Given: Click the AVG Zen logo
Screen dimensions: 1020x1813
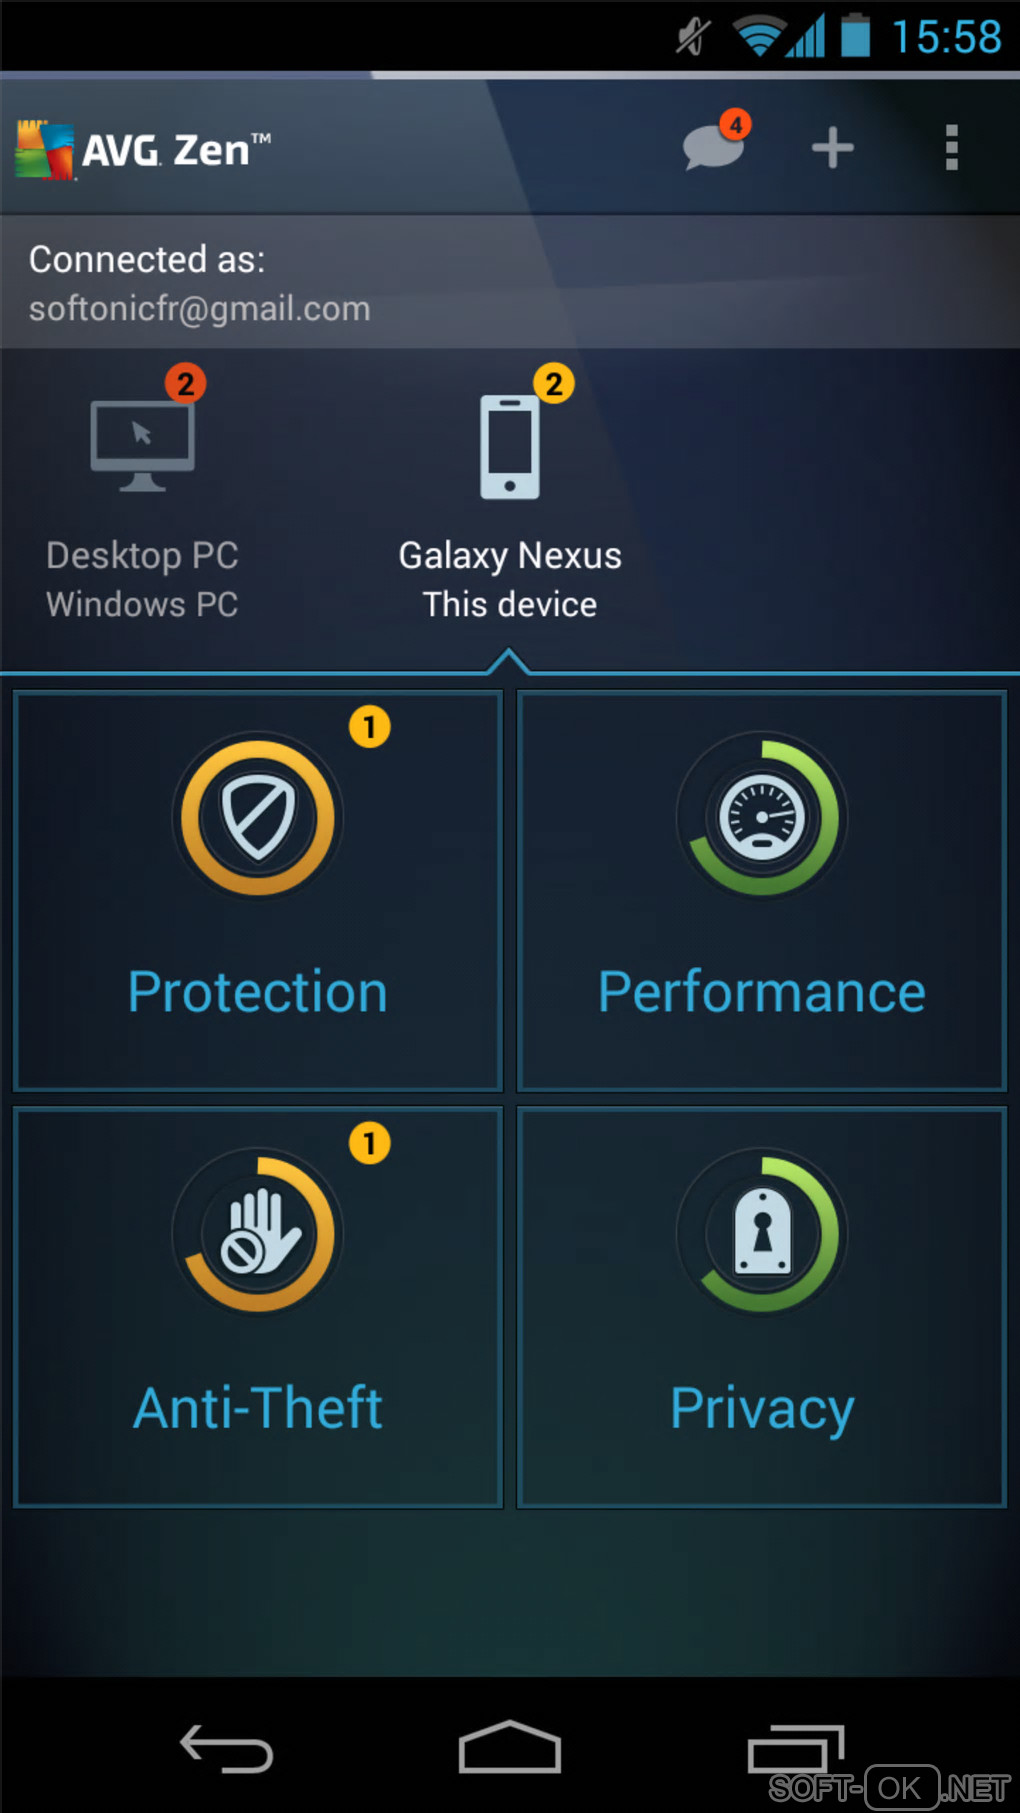Looking at the screenshot, I should tap(143, 150).
